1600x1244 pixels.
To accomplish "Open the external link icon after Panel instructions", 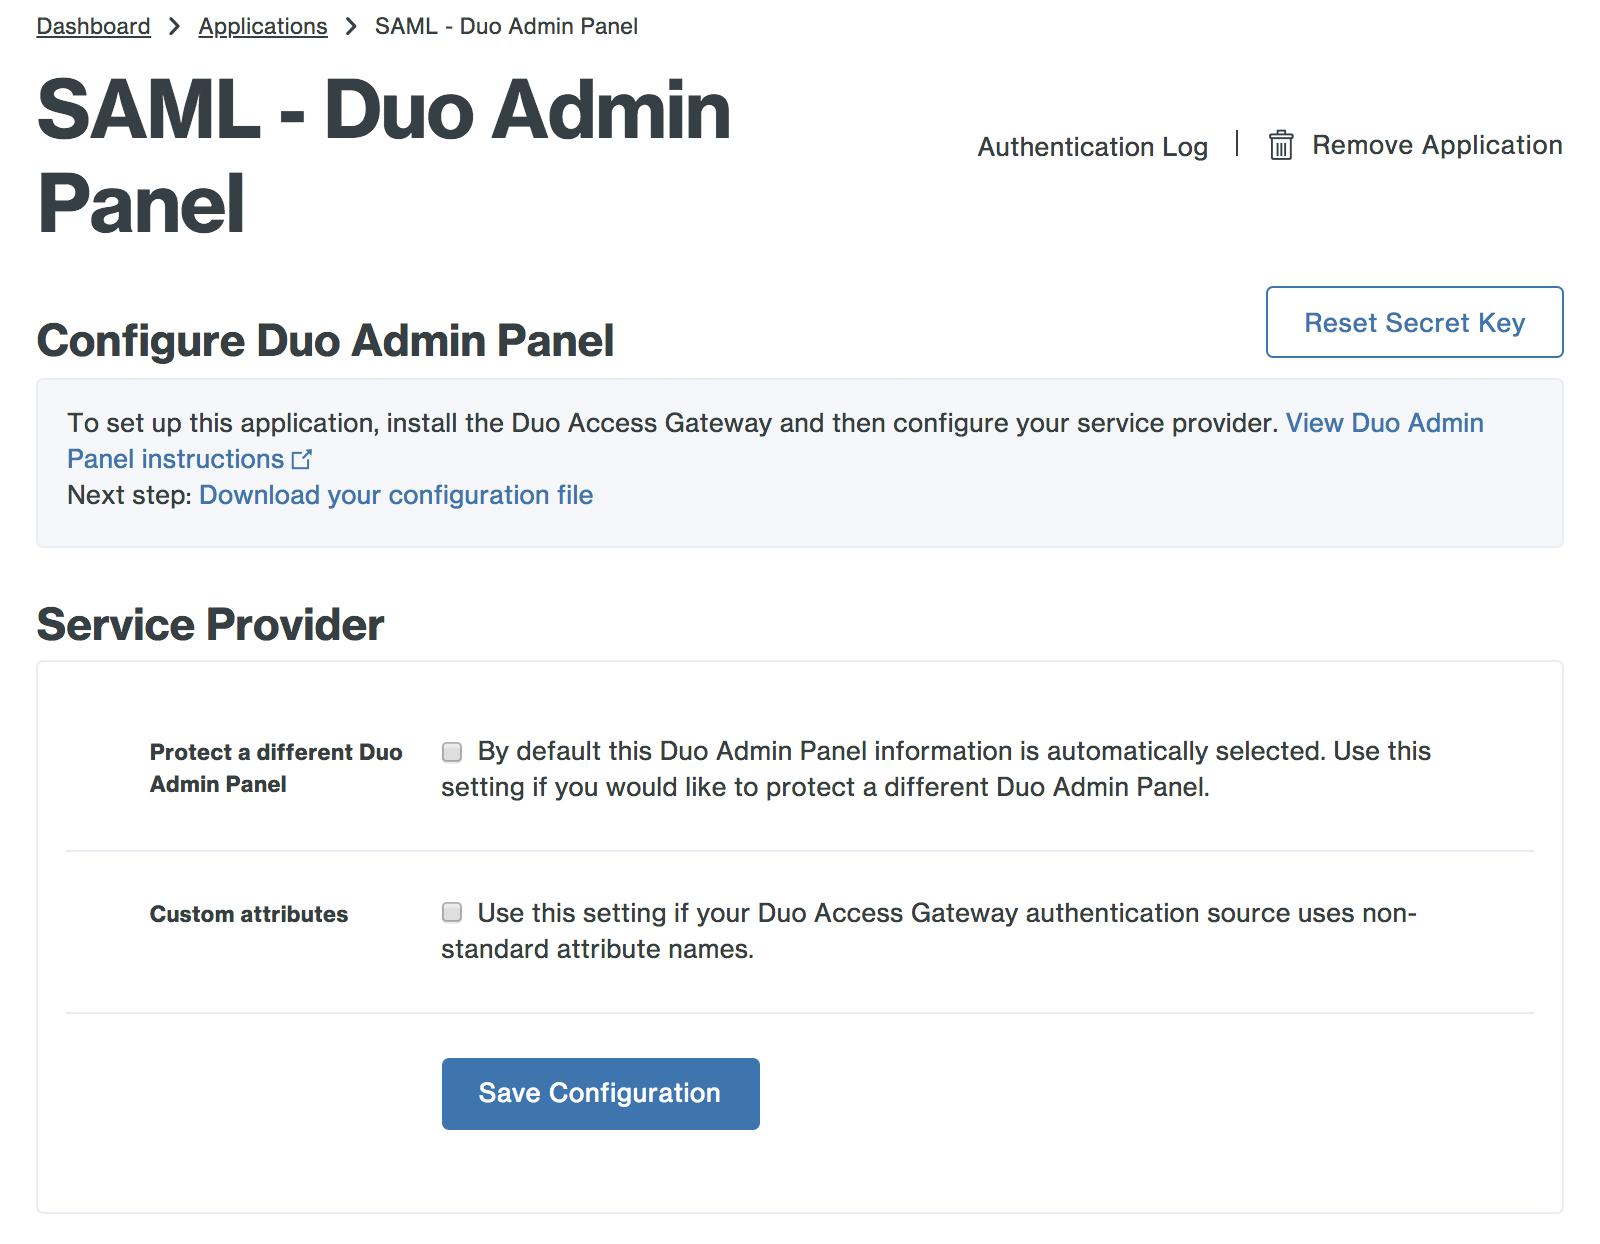I will (303, 458).
